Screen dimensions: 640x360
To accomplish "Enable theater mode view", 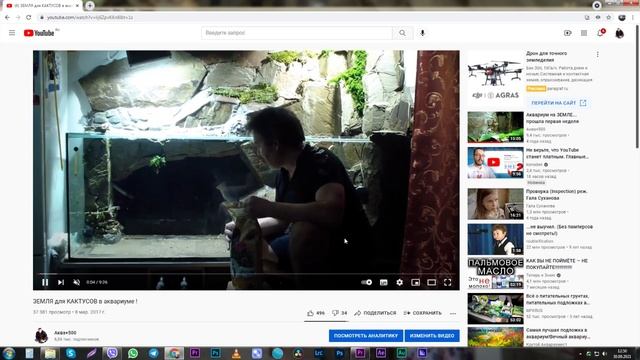I will coord(431,282).
